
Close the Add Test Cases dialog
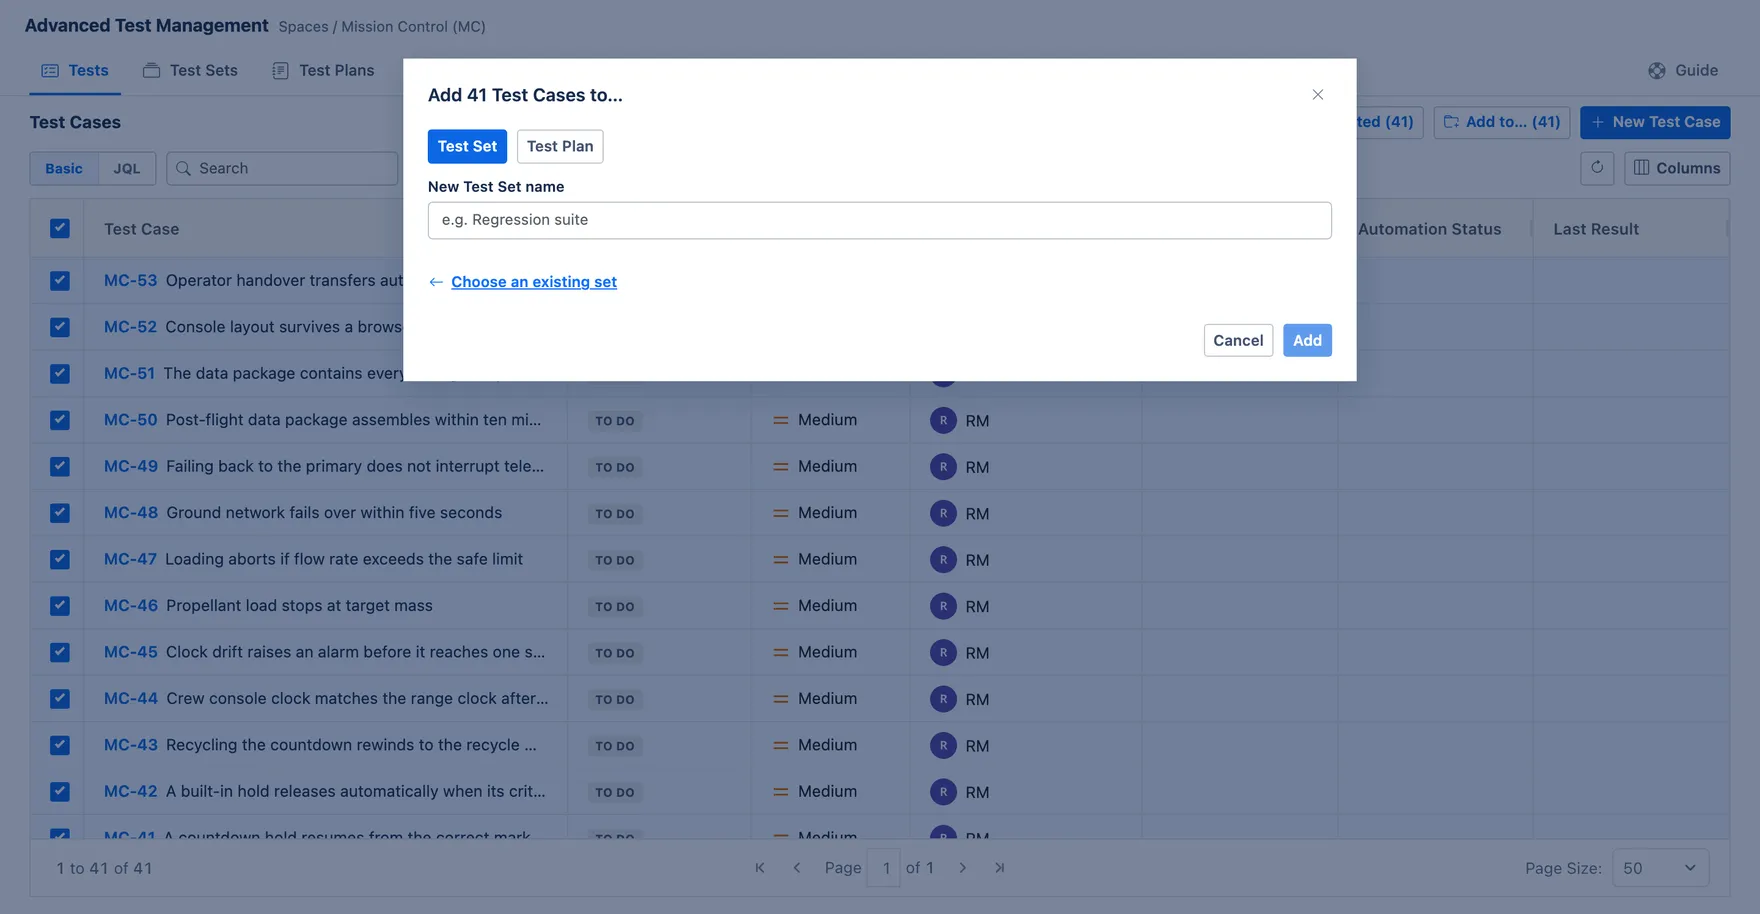(x=1317, y=95)
